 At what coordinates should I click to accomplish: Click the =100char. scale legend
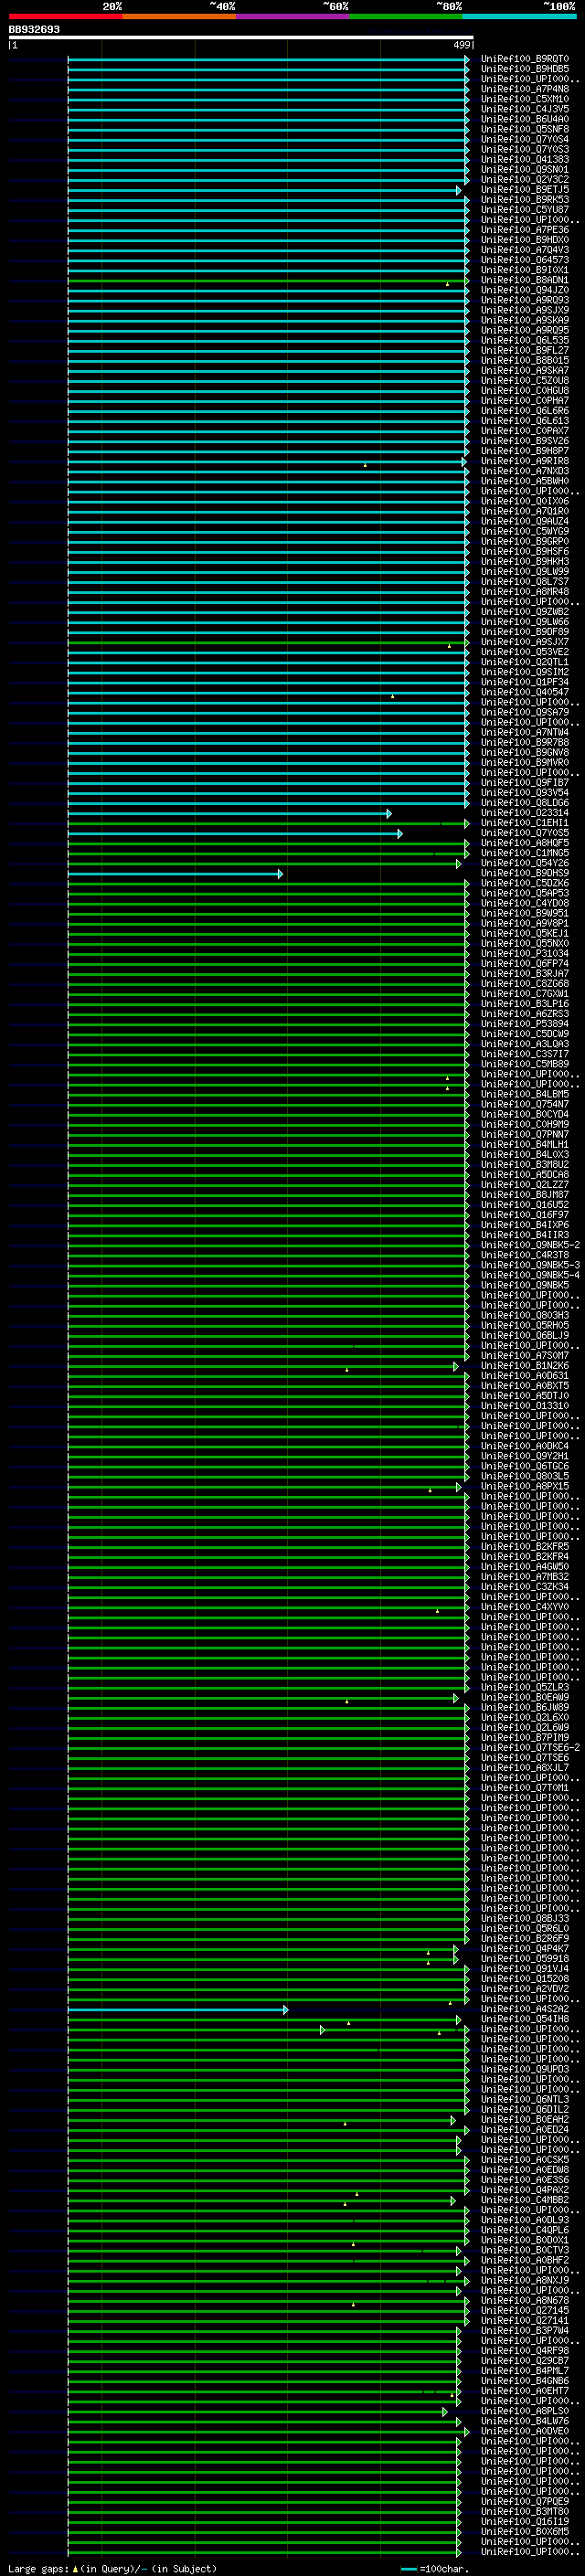[x=435, y=2569]
